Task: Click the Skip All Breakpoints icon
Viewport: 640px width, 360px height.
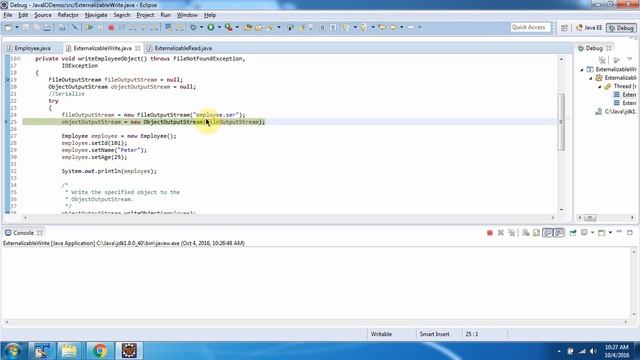Action: 74,27
